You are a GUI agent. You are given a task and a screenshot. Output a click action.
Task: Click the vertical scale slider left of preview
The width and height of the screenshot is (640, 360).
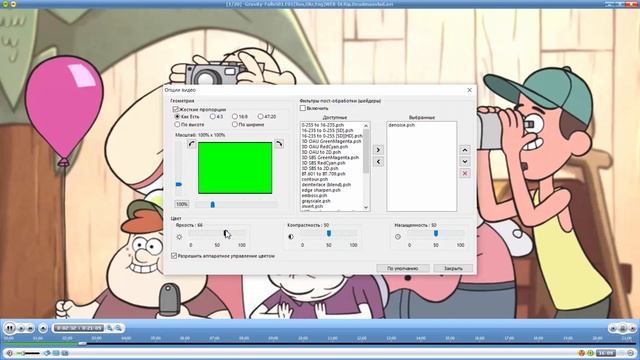pyautogui.click(x=179, y=169)
